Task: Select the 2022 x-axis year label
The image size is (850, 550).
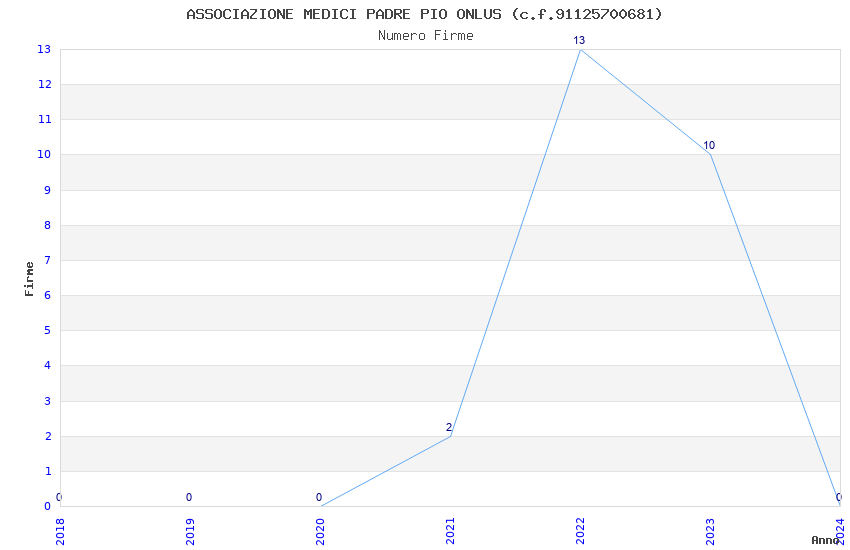Action: (x=581, y=532)
